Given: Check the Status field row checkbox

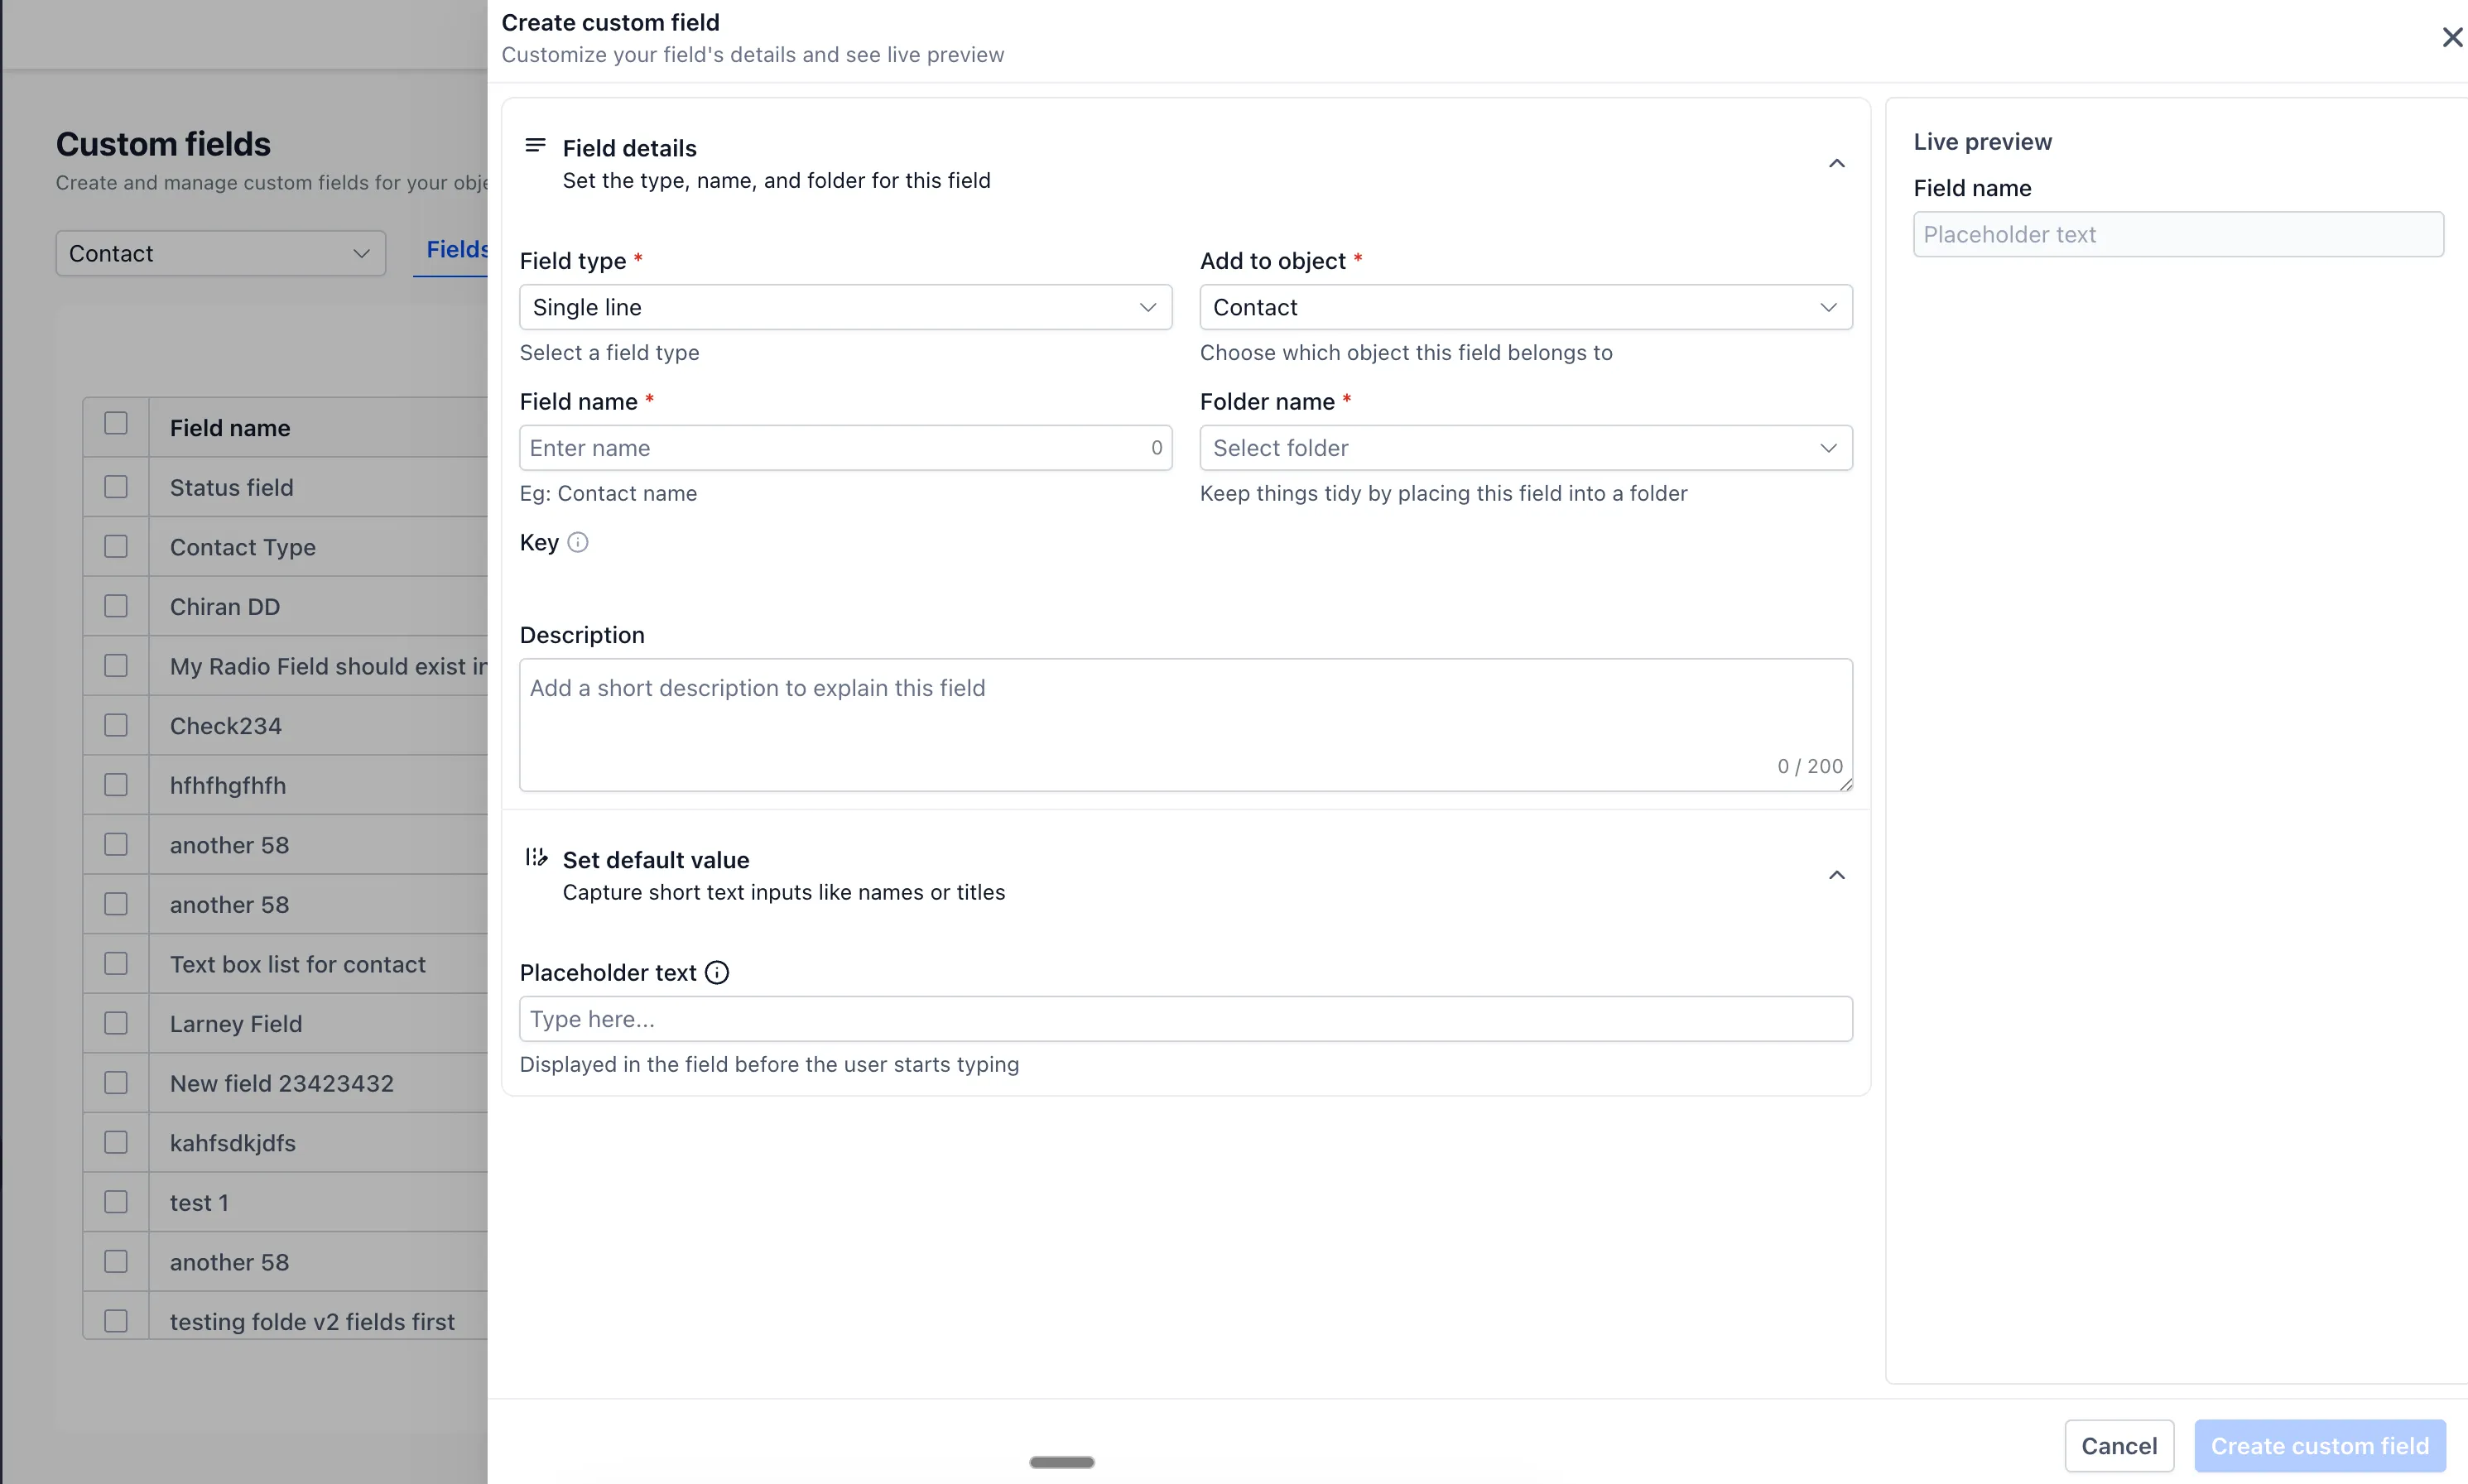Looking at the screenshot, I should pos(116,487).
